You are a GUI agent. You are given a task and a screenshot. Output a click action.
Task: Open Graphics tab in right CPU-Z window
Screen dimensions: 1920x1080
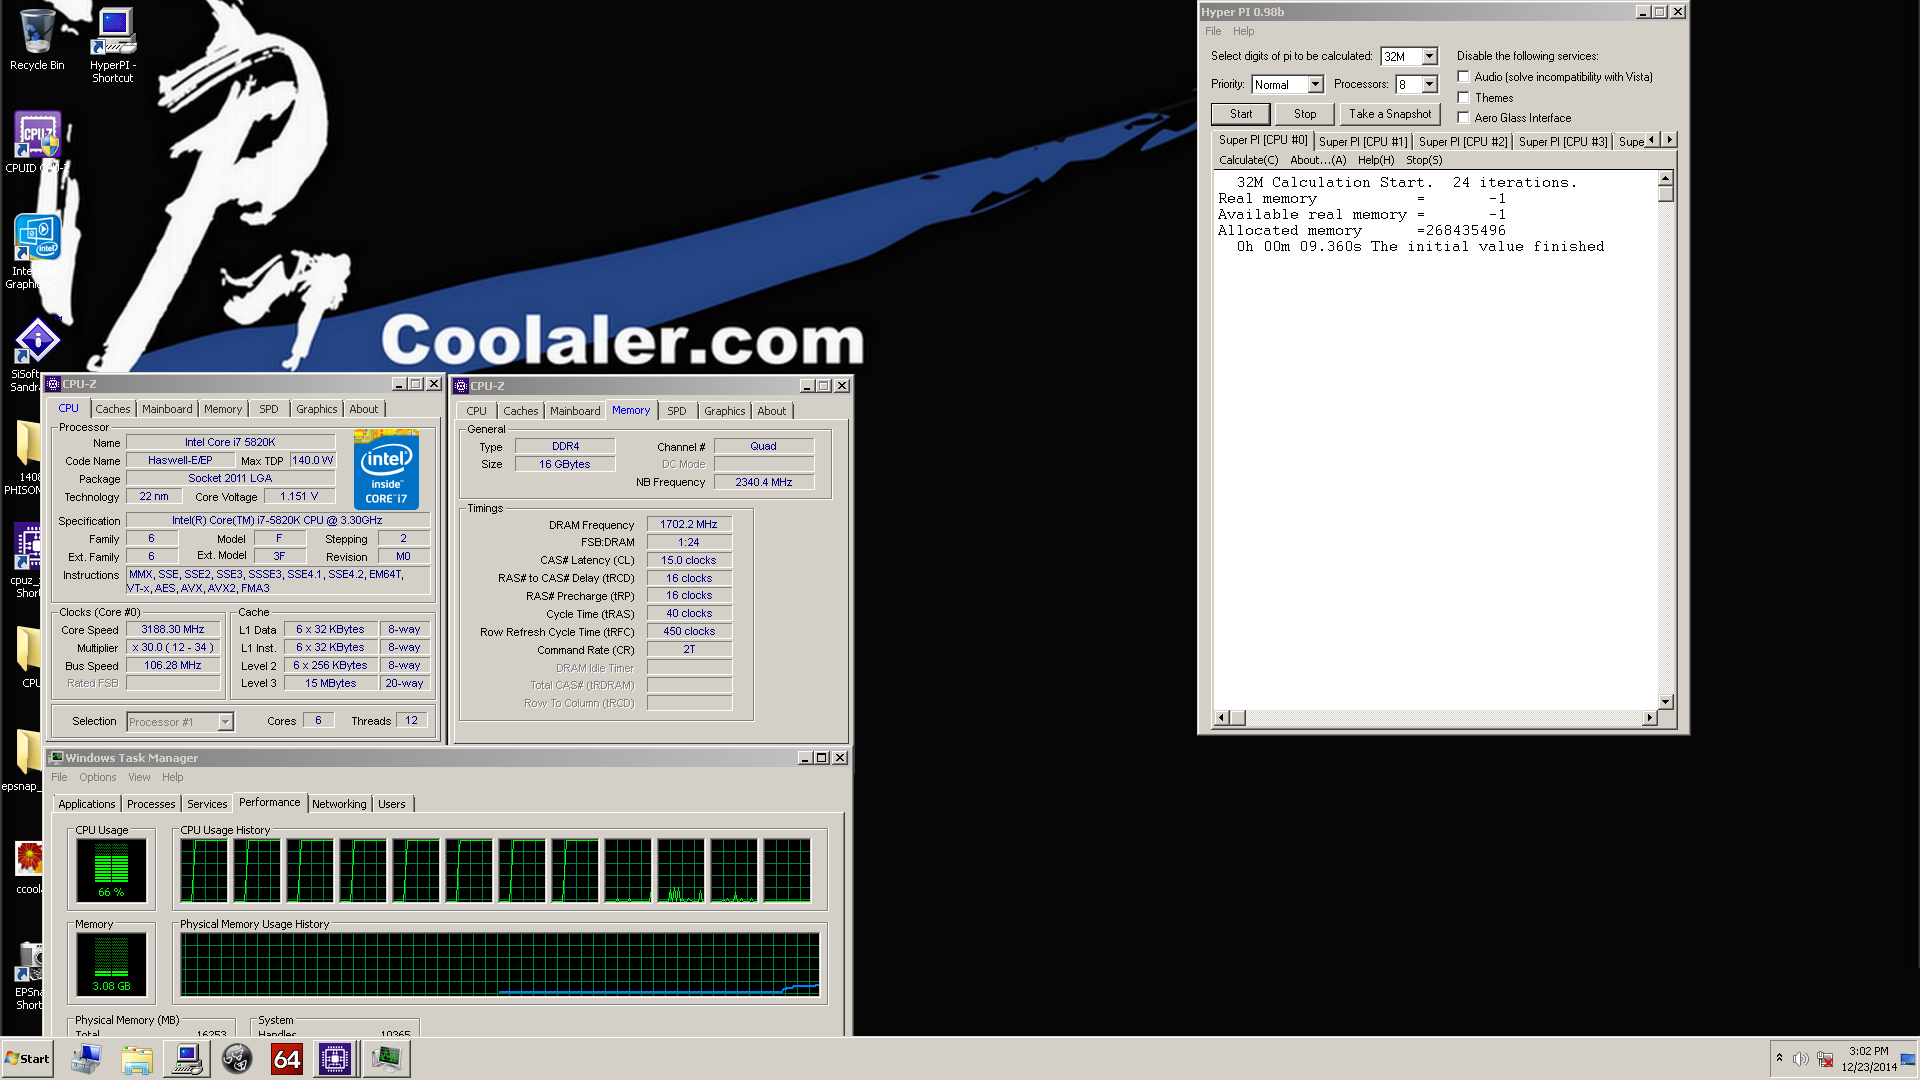click(725, 411)
